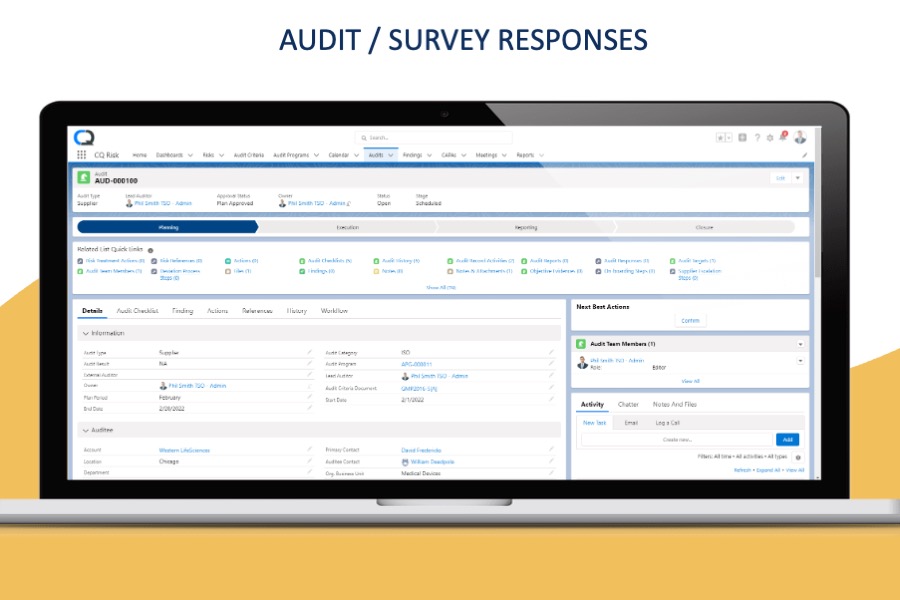Viewport: 900px width, 600px height.
Task: Open the Help question mark icon
Action: [x=757, y=137]
